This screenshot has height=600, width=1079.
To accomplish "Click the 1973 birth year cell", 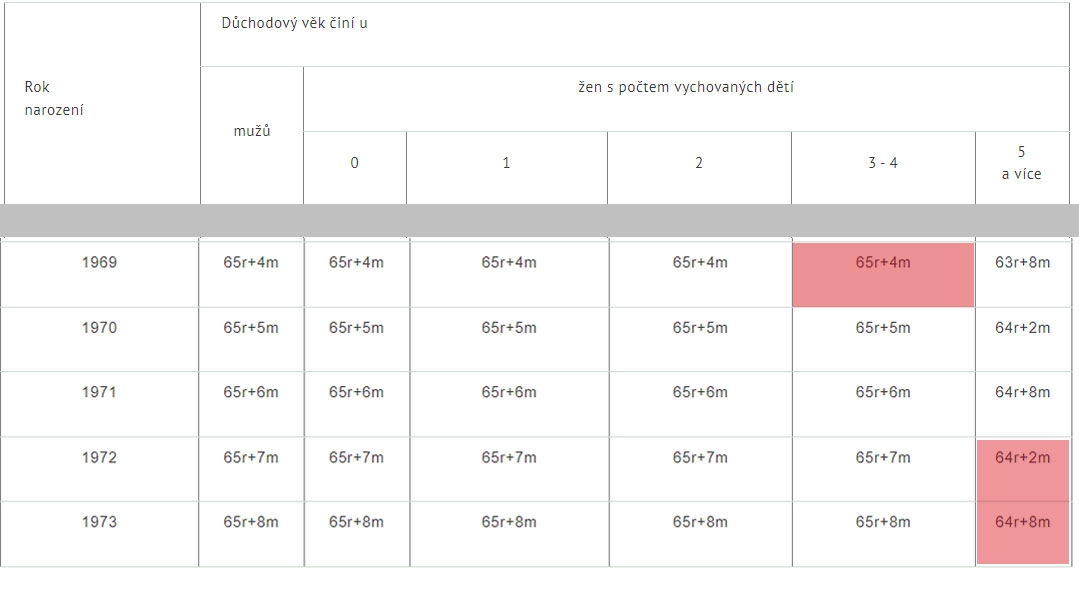I will click(100, 534).
